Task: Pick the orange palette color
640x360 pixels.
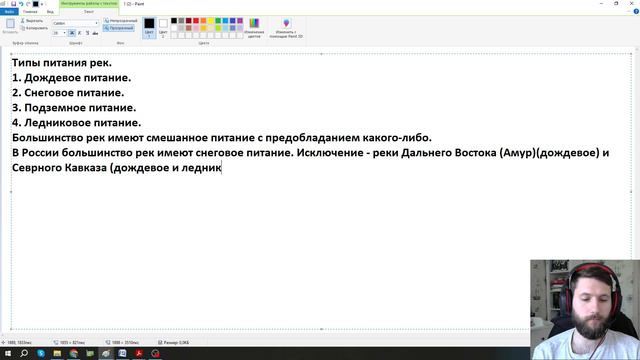Action: point(203,21)
